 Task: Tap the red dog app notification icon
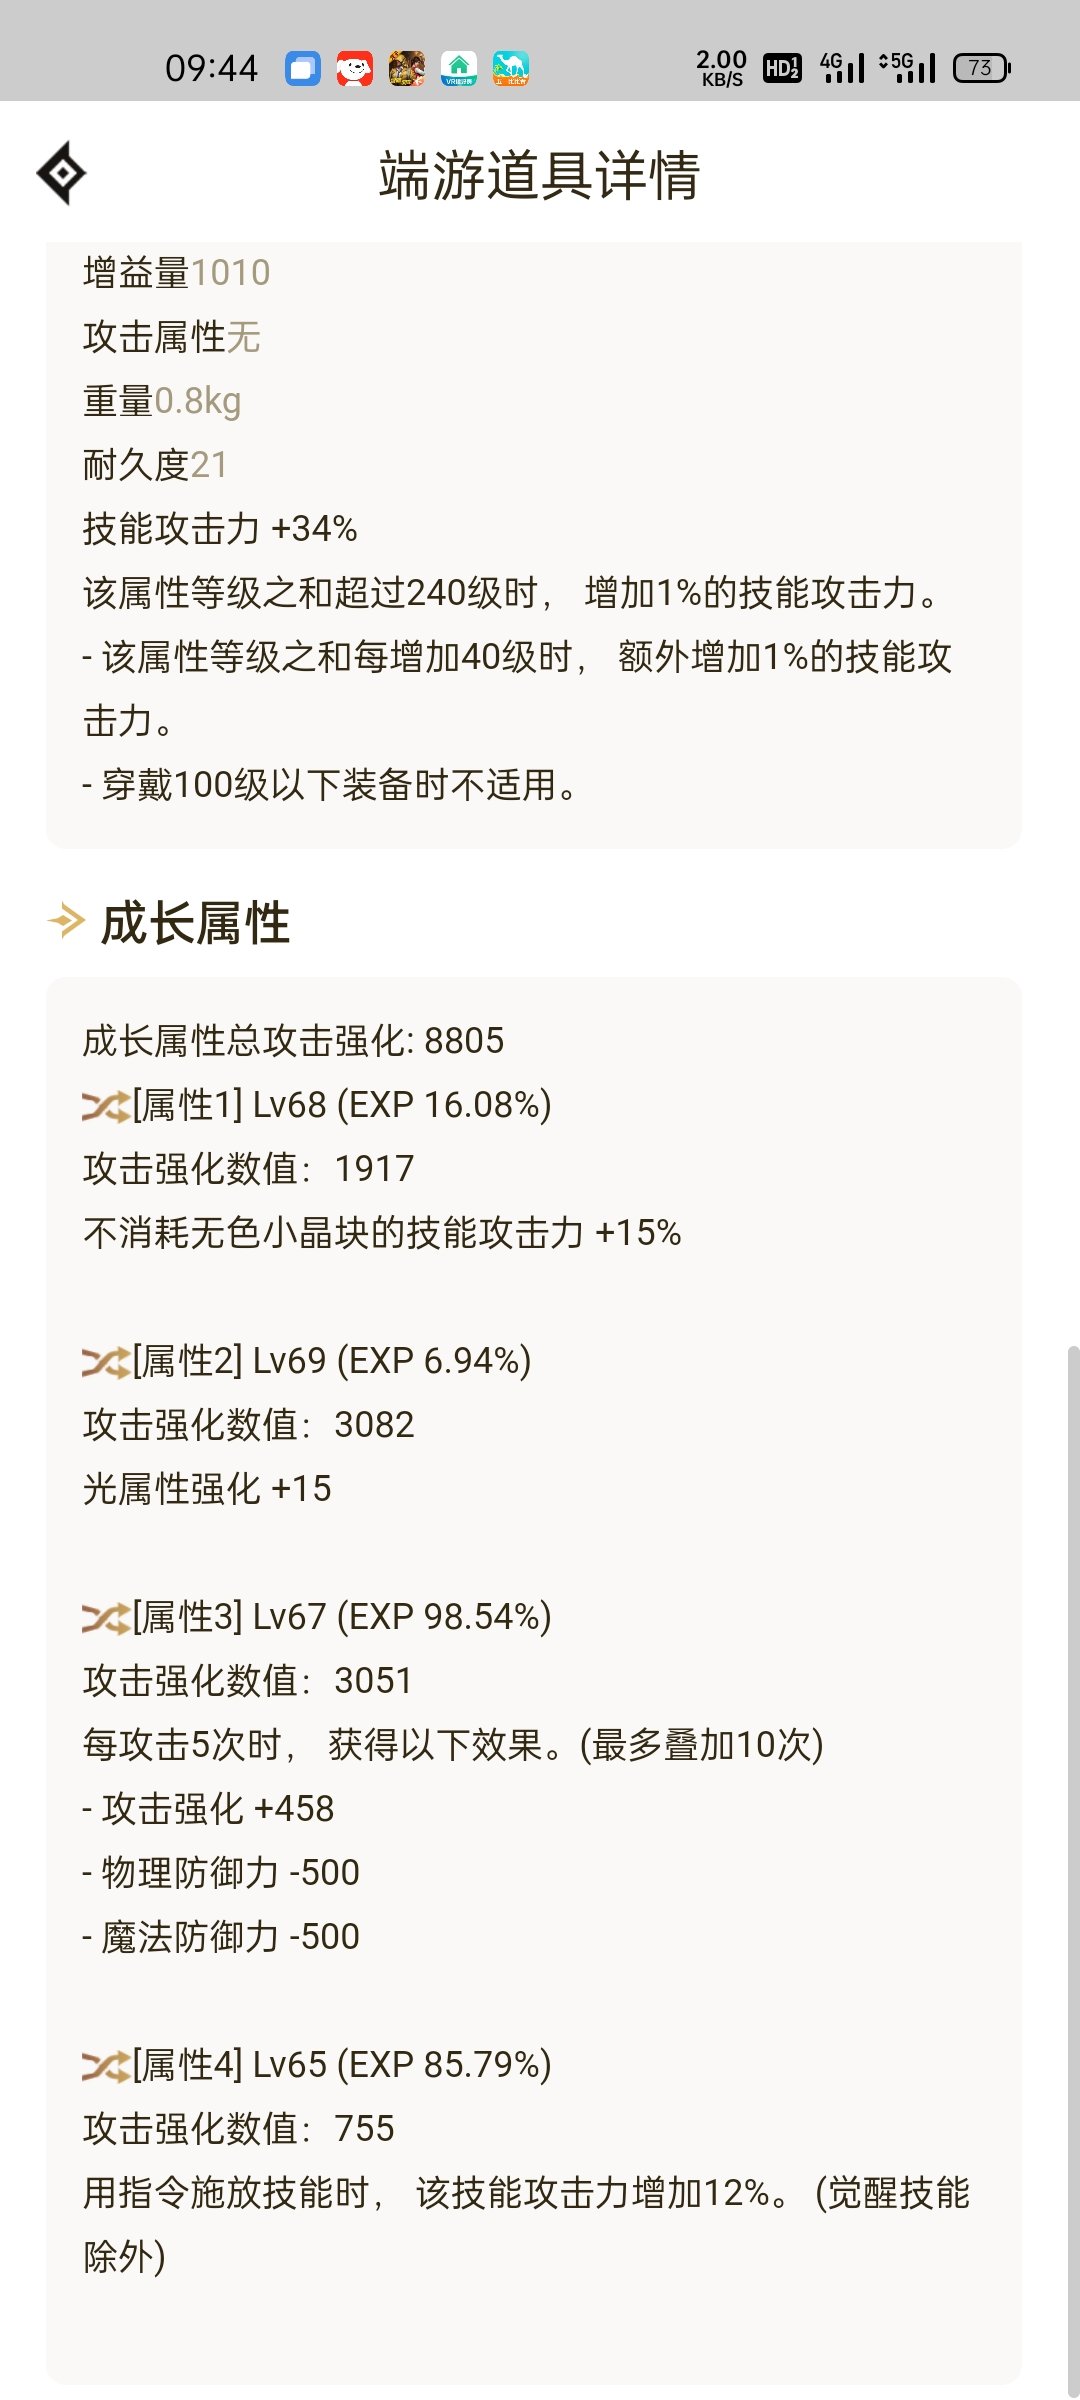[355, 68]
